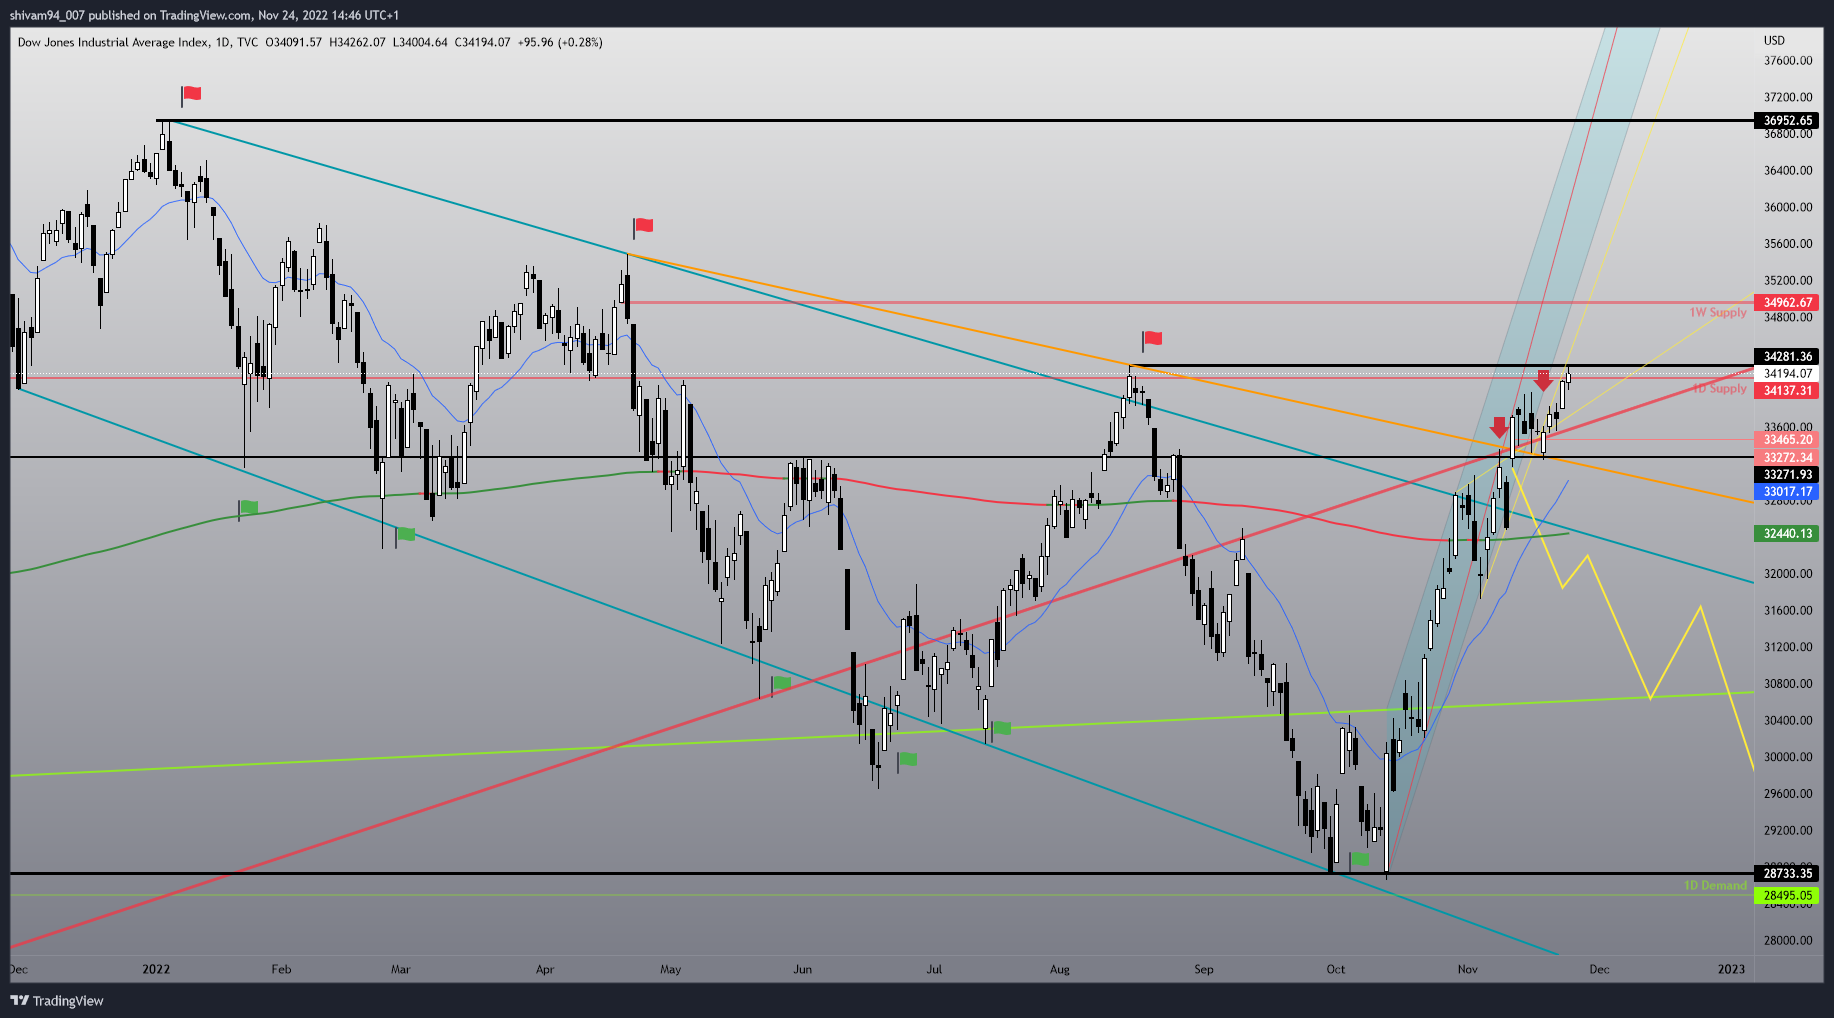
Task: Select the red flag above January 2022 peak
Action: point(191,95)
